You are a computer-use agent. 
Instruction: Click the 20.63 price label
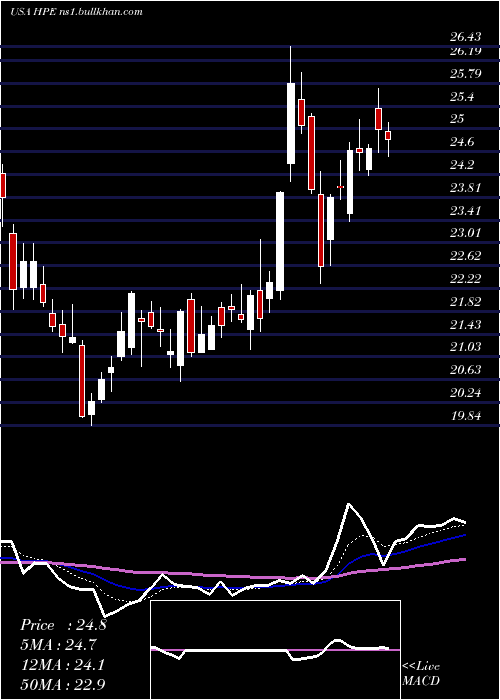tap(466, 370)
